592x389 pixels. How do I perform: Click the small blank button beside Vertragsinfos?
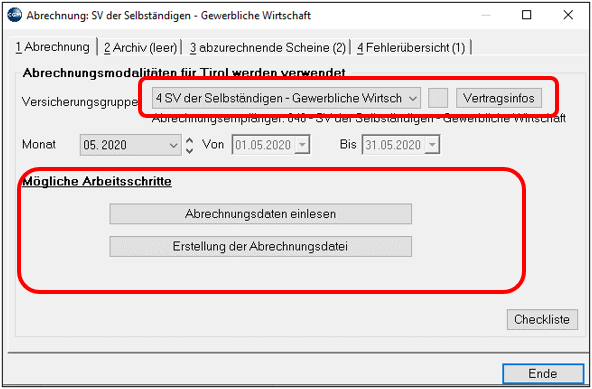point(438,98)
